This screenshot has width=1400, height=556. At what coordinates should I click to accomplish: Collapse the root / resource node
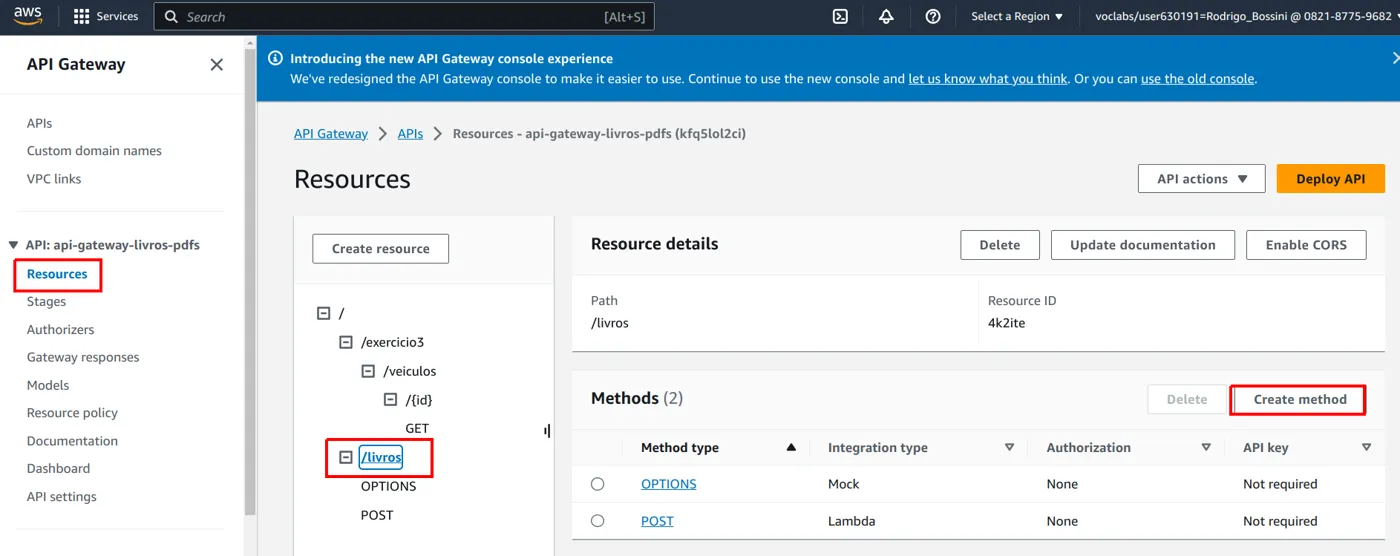323,313
